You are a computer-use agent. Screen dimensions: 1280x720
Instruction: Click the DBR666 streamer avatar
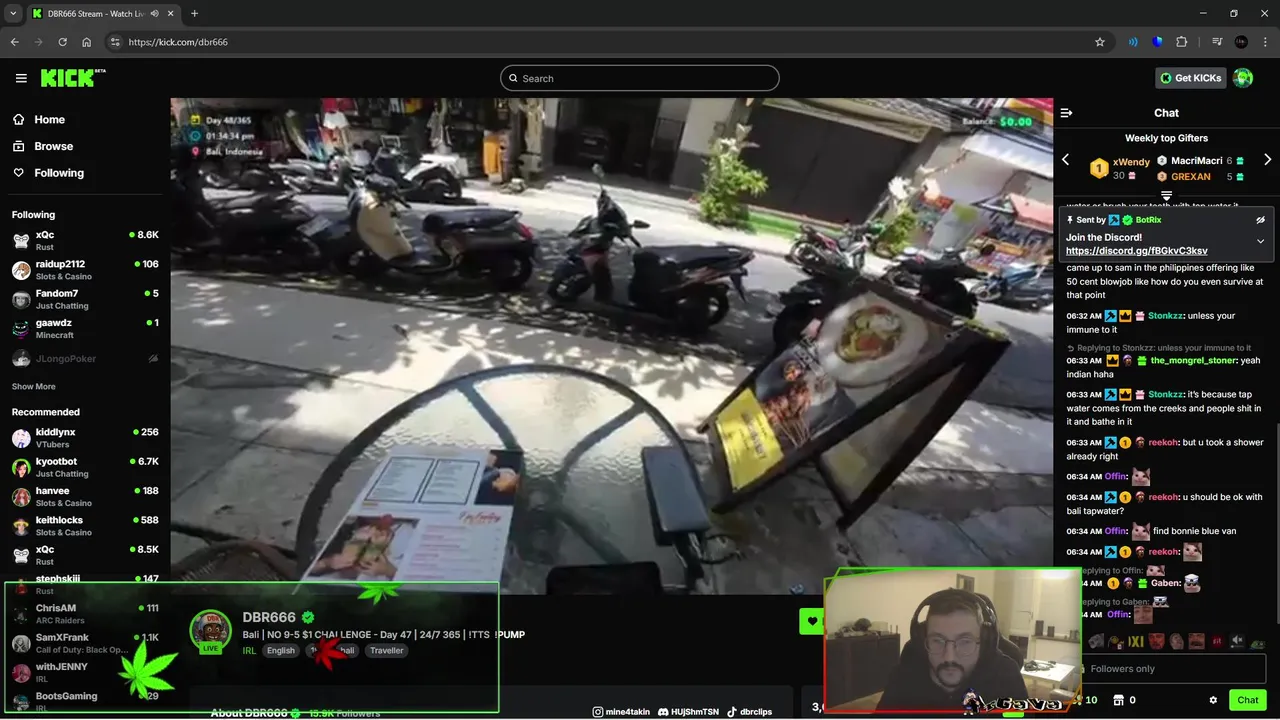(211, 630)
